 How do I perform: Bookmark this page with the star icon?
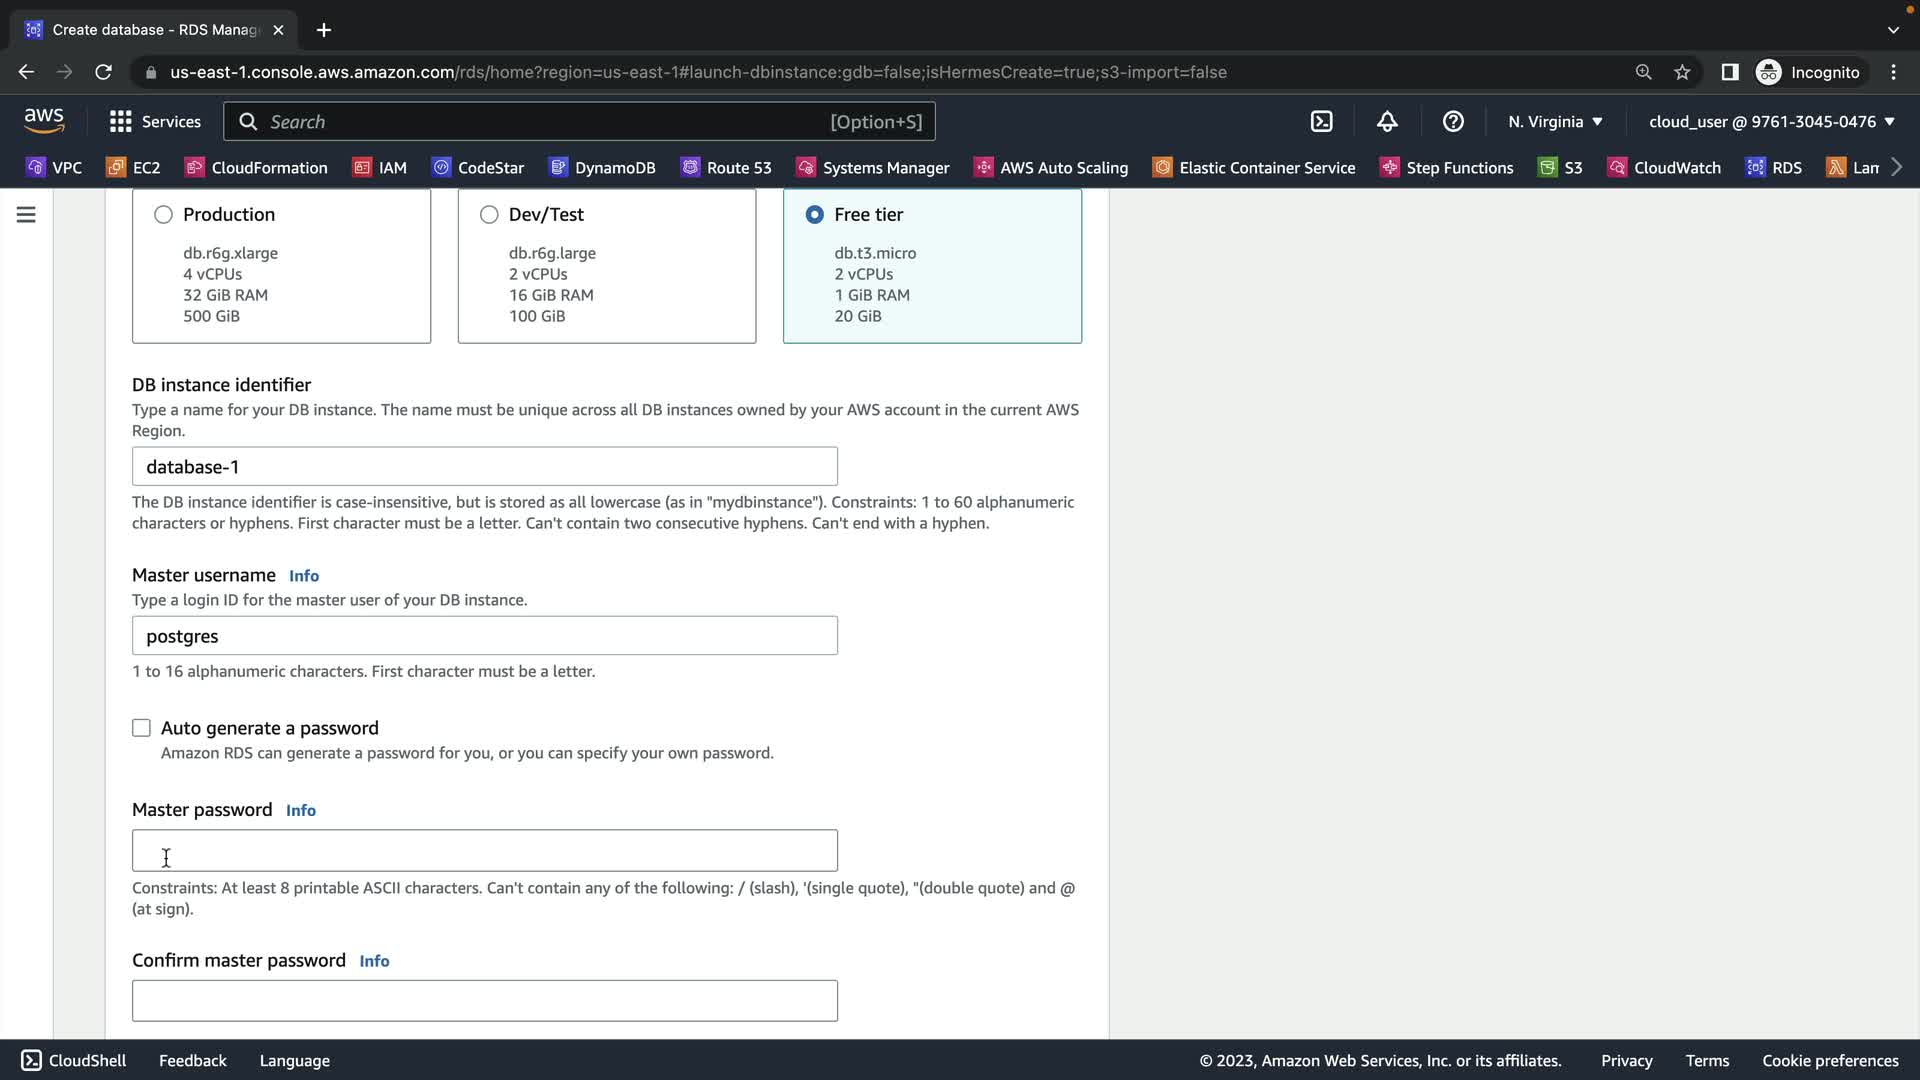coord(1682,72)
